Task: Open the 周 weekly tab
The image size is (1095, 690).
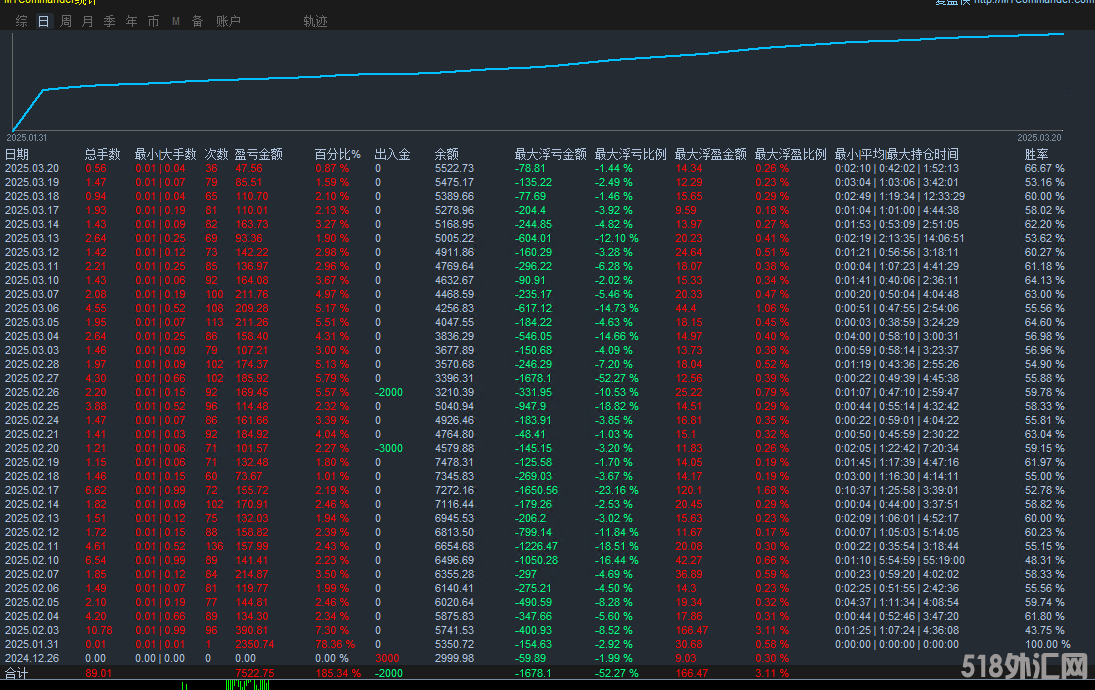Action: pos(66,21)
